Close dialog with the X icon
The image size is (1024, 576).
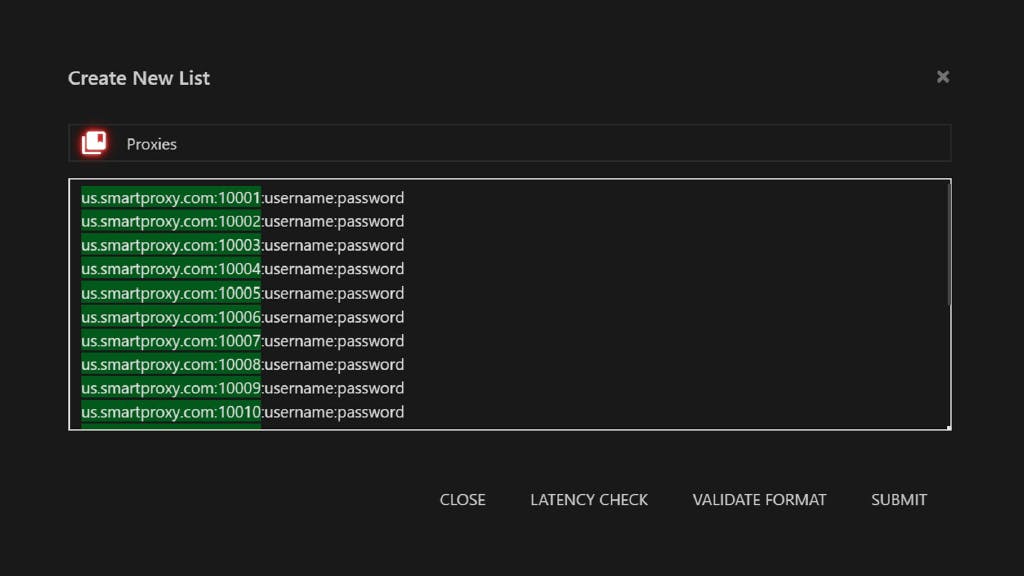pyautogui.click(x=942, y=77)
